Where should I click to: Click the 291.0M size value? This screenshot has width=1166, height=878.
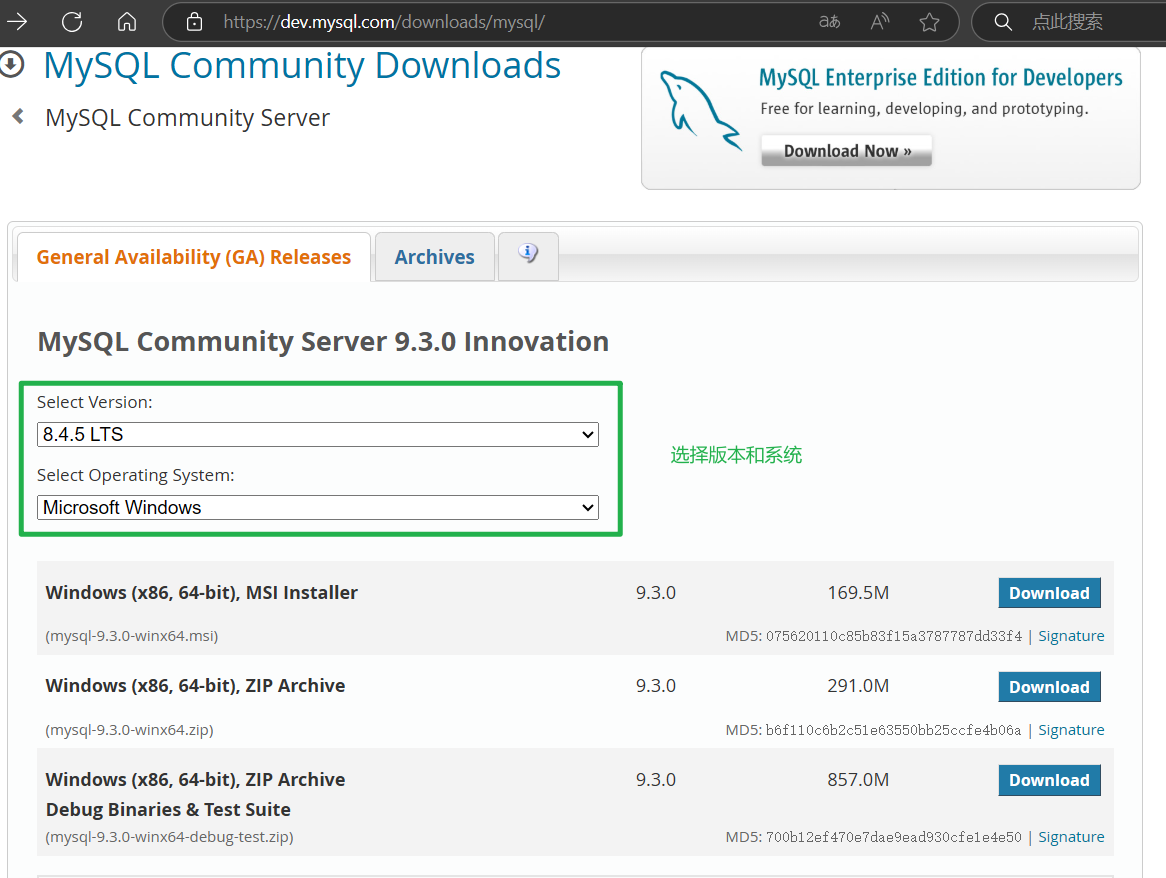click(x=858, y=685)
